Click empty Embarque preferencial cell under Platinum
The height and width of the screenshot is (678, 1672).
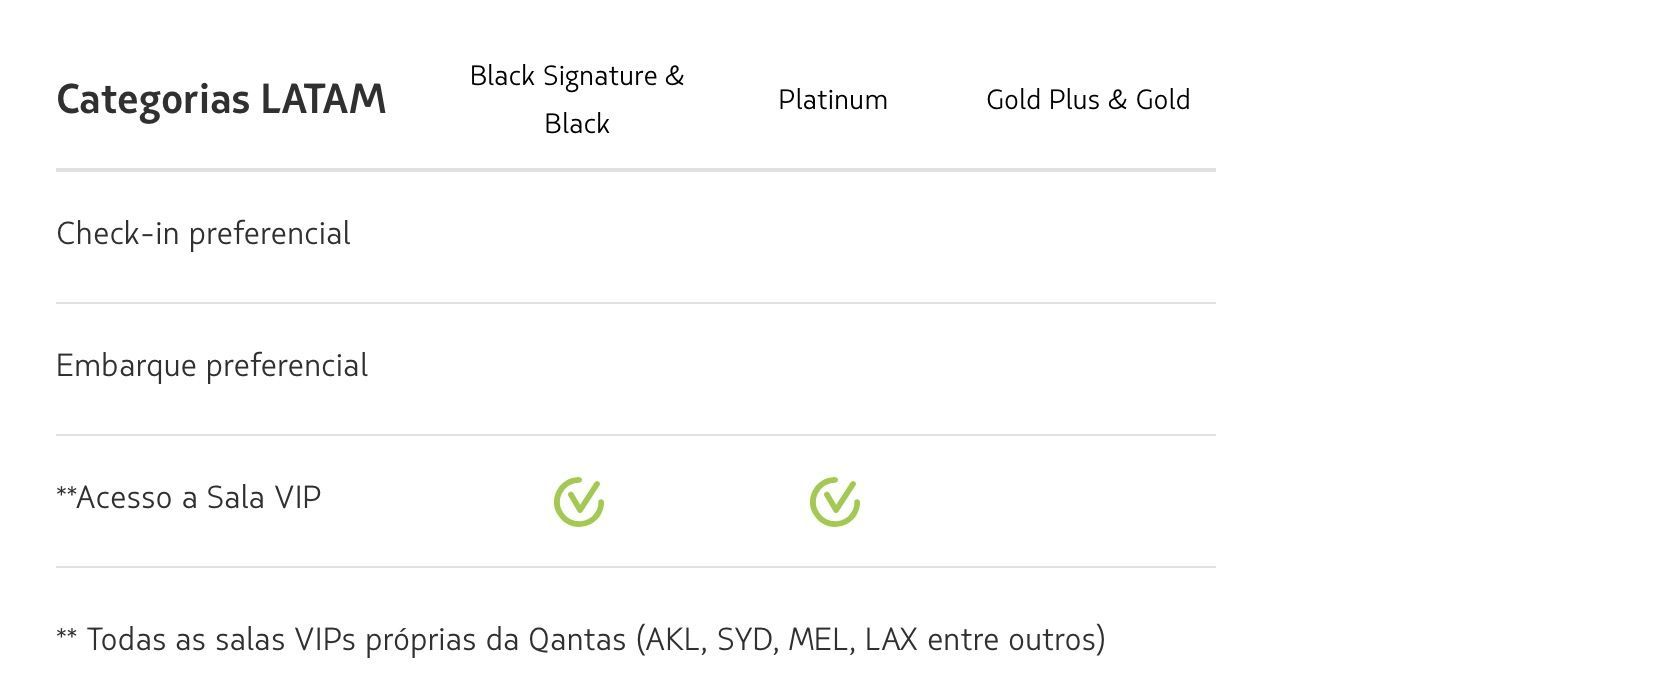point(833,369)
